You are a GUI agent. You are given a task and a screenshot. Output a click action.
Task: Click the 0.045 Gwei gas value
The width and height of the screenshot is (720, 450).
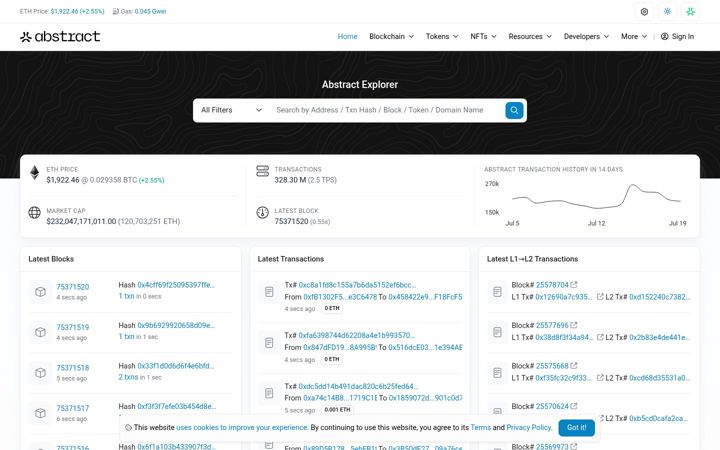coord(150,11)
